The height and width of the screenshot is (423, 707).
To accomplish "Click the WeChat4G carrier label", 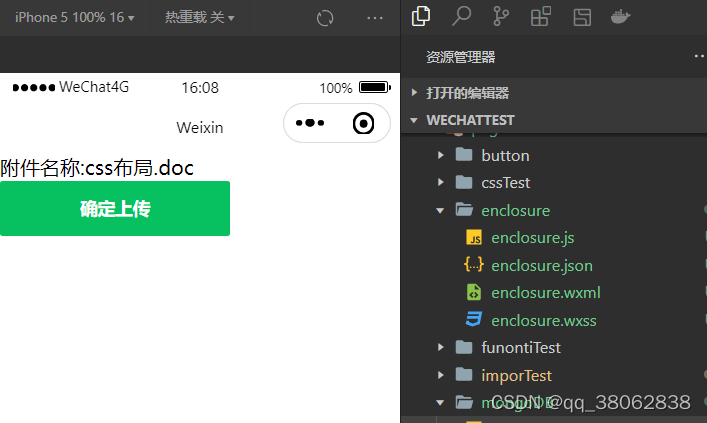I will tap(94, 87).
